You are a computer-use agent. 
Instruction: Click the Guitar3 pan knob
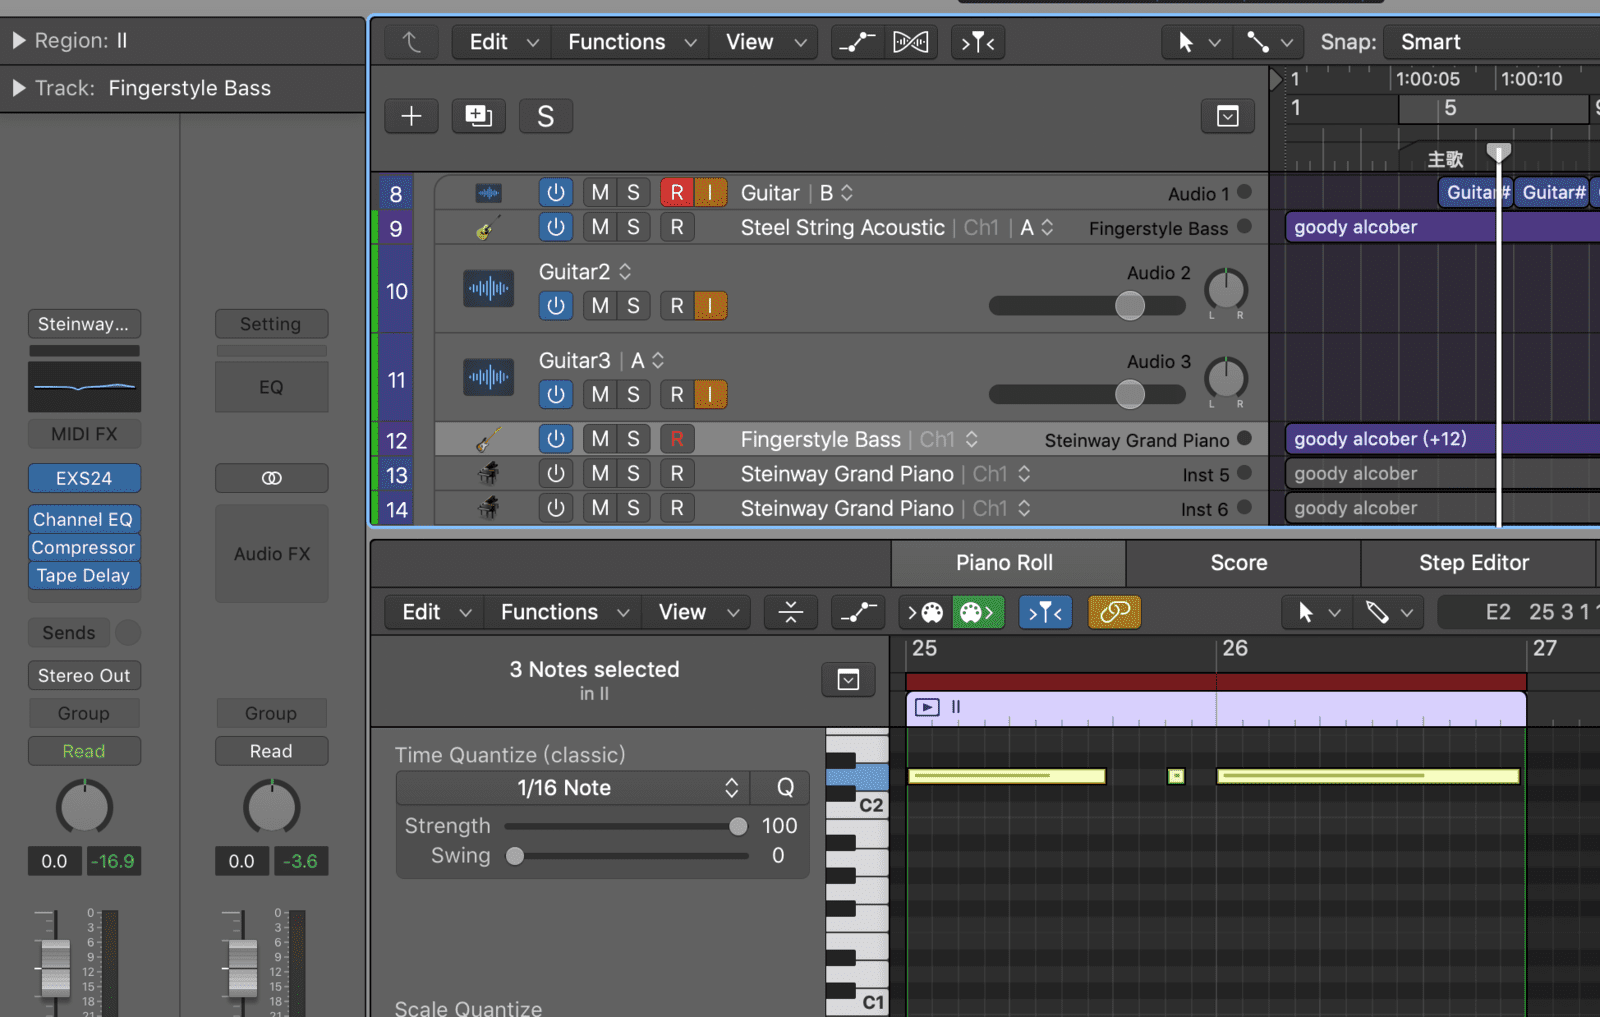pos(1226,379)
